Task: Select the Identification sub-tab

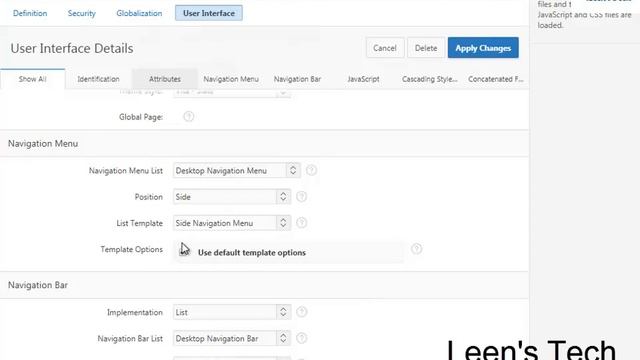Action: [x=98, y=79]
